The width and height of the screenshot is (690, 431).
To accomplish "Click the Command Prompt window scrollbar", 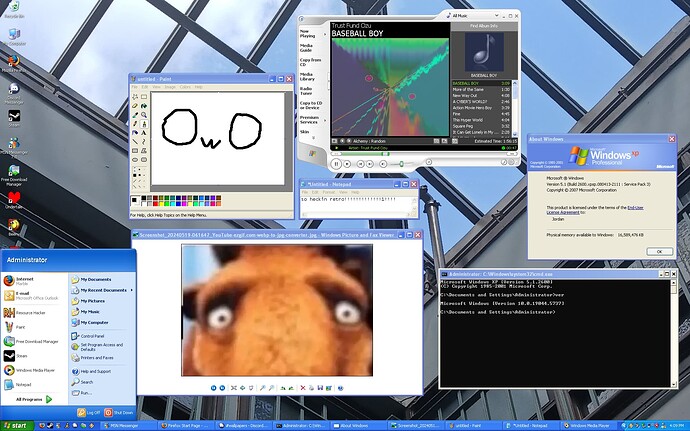I will coord(673,333).
